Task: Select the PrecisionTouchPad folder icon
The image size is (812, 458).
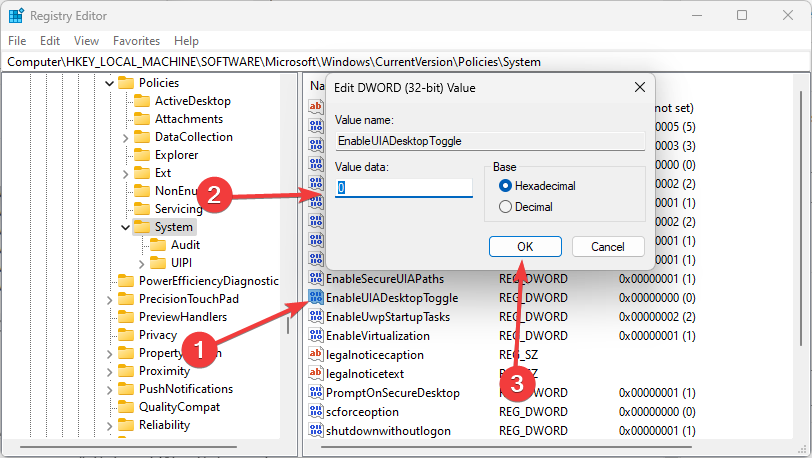Action: click(126, 299)
